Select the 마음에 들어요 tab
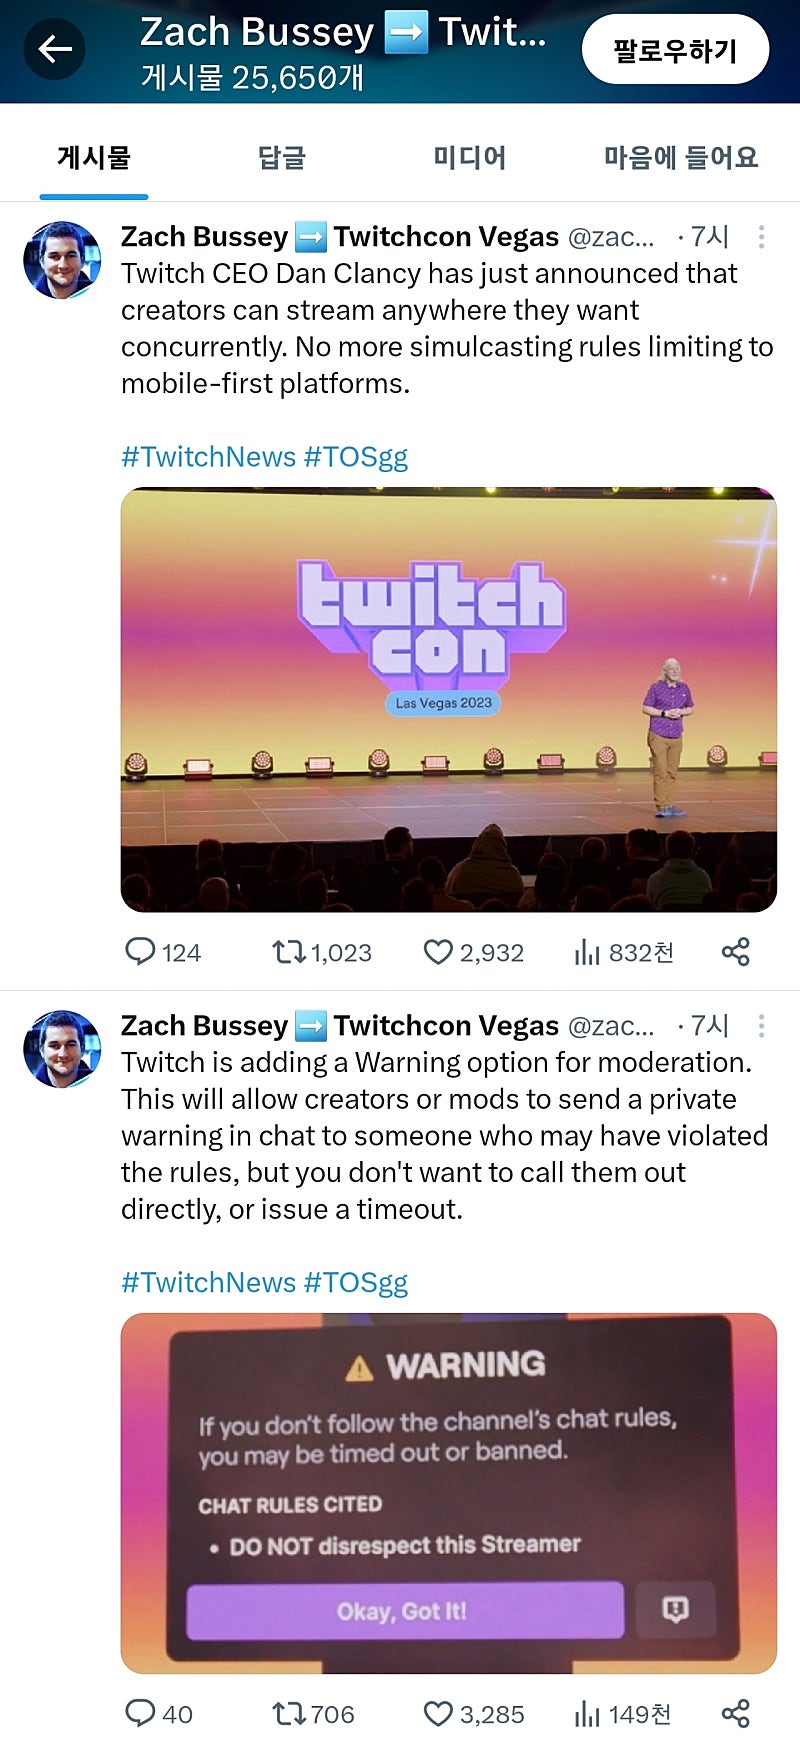Viewport: 800px width, 1741px height. [x=680, y=158]
